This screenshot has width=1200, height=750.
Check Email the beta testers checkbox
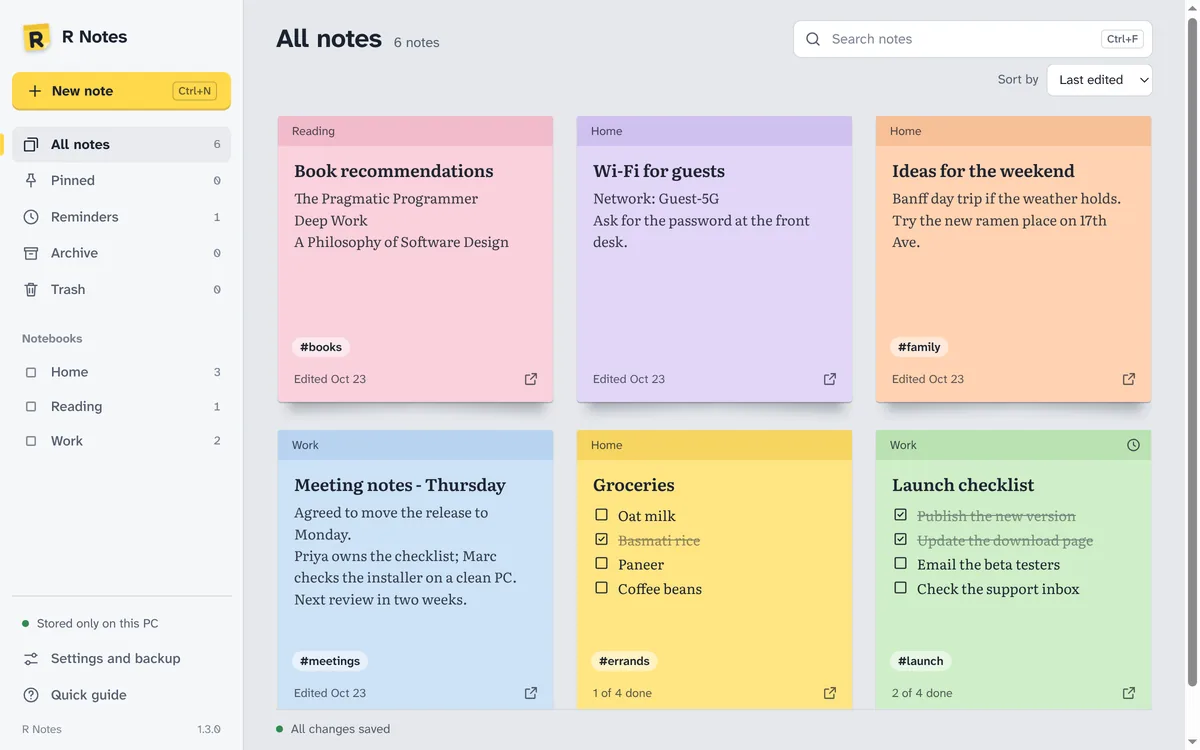[900, 563]
